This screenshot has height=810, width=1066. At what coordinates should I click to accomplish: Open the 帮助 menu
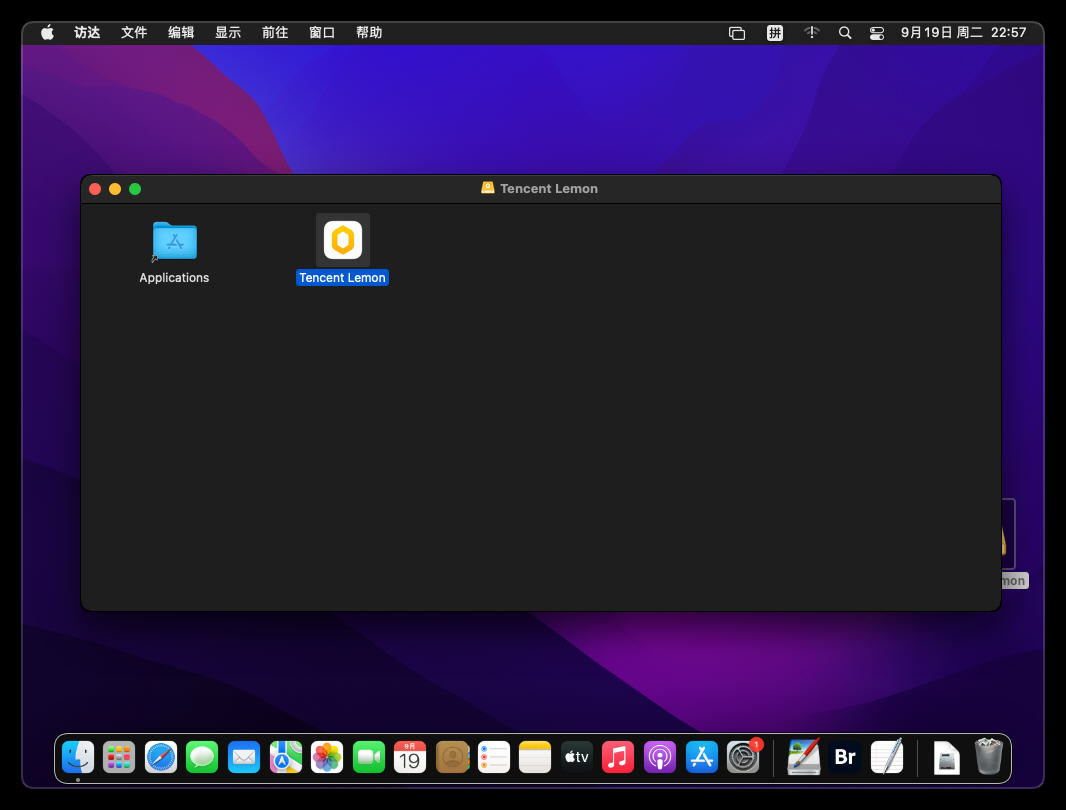369,33
